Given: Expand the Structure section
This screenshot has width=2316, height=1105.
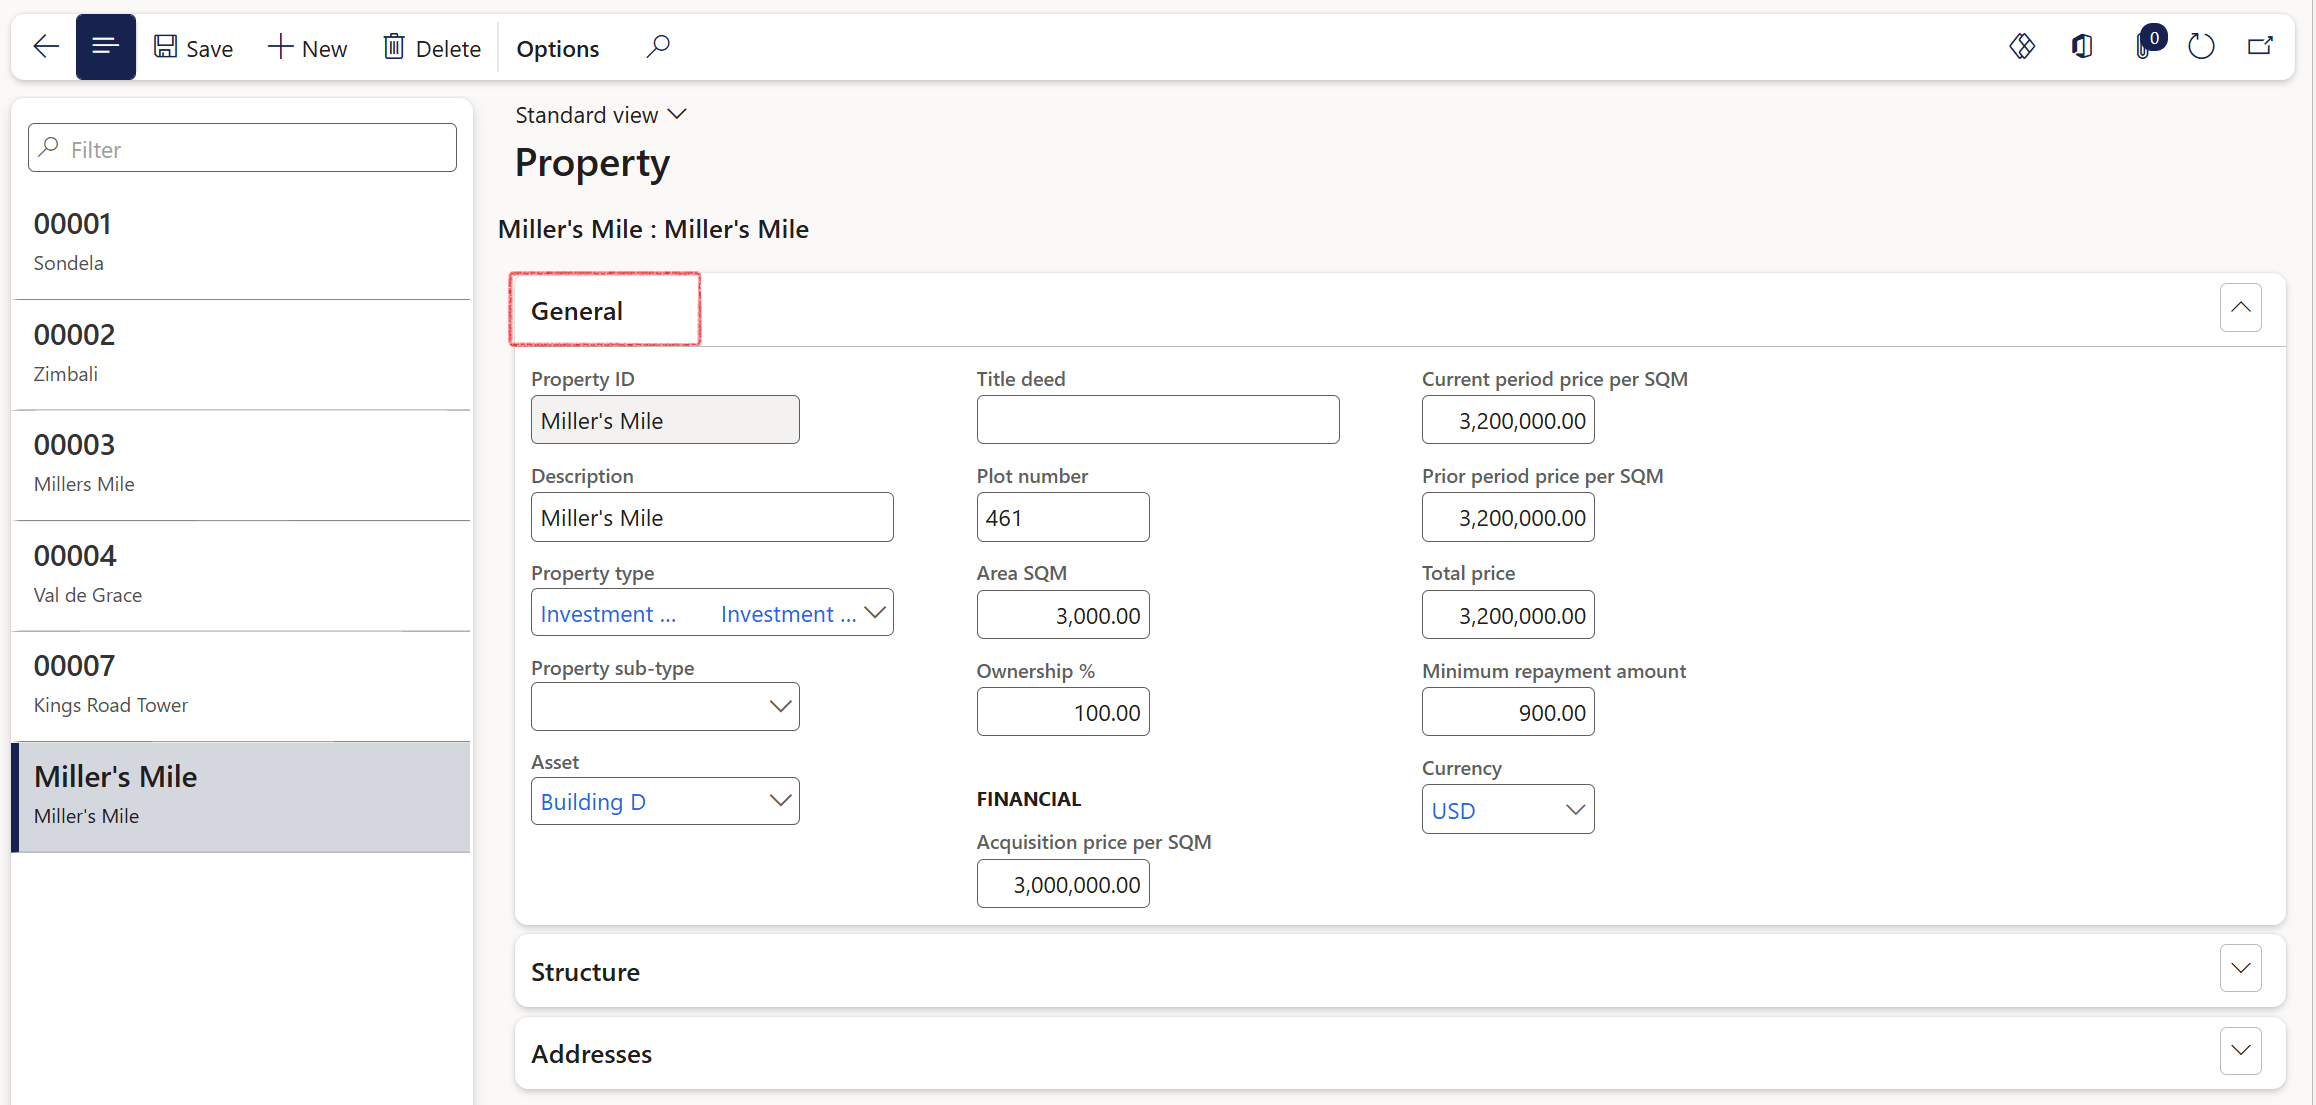Looking at the screenshot, I should click(x=2241, y=968).
